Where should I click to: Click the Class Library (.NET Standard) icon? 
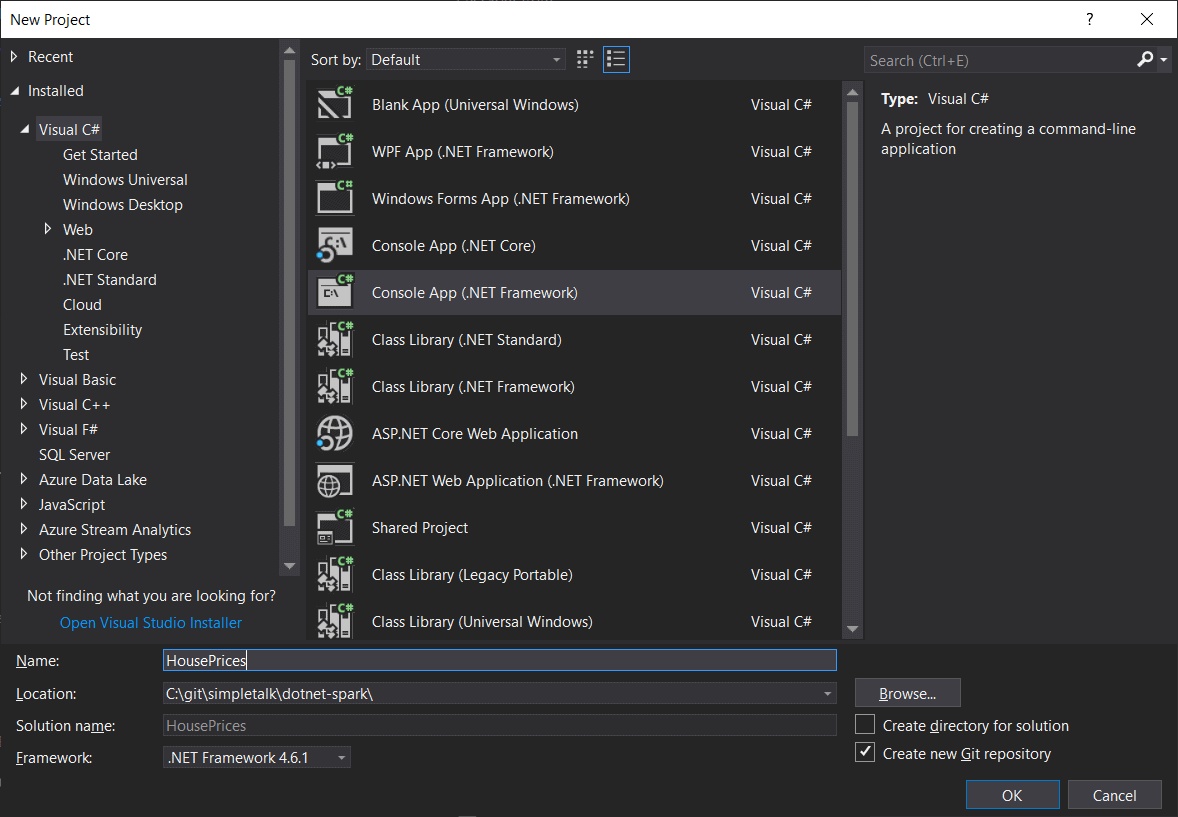[334, 339]
